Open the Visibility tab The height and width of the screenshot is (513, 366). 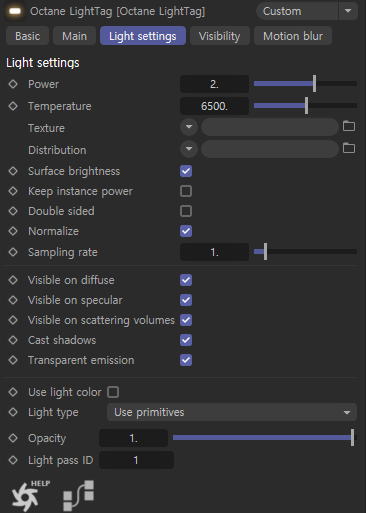click(x=219, y=36)
